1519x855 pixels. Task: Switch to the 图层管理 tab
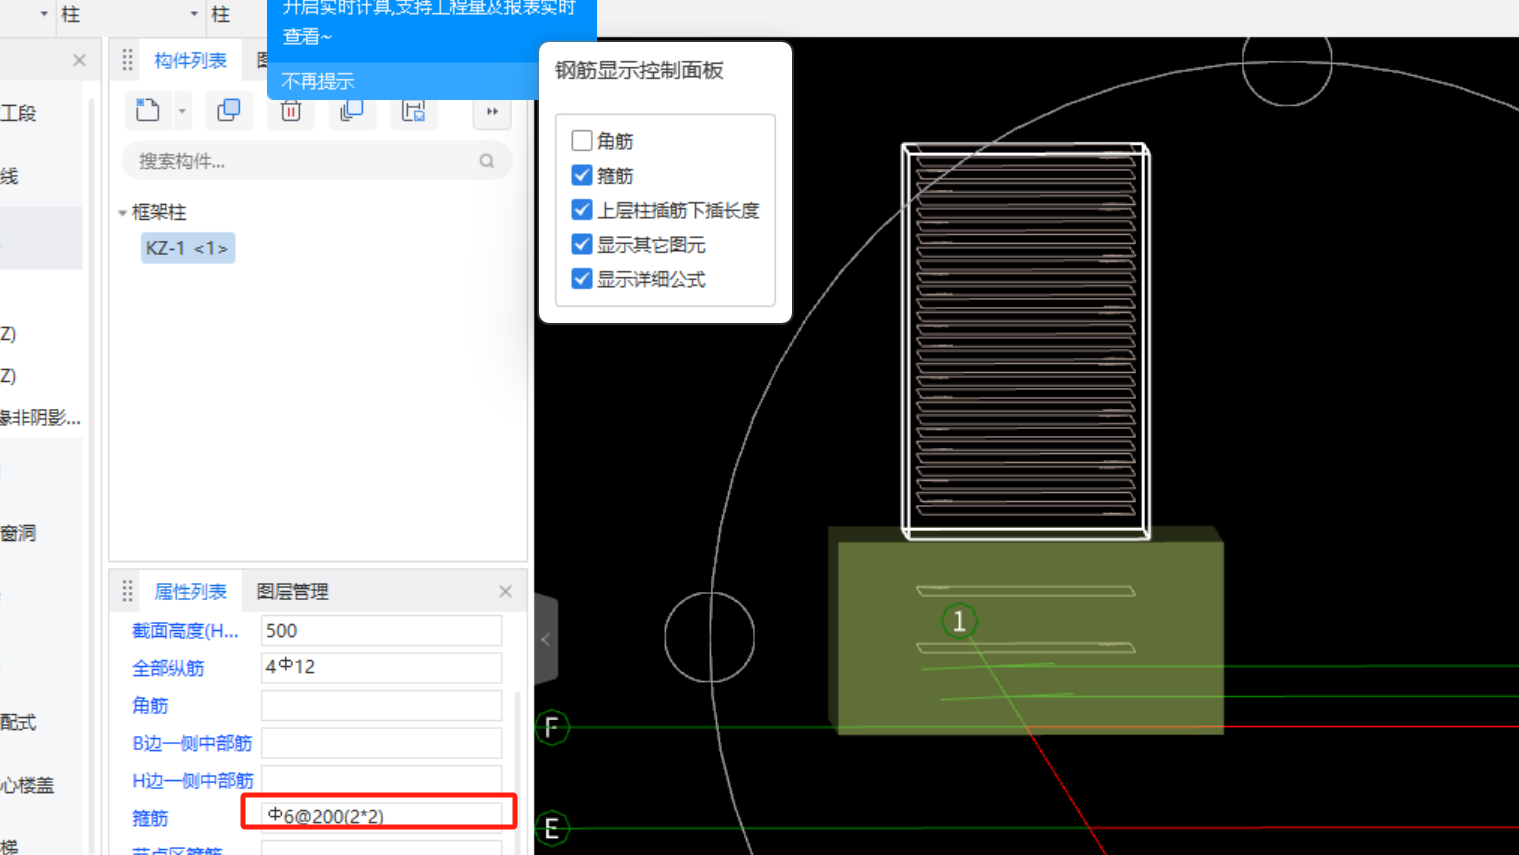tap(292, 592)
